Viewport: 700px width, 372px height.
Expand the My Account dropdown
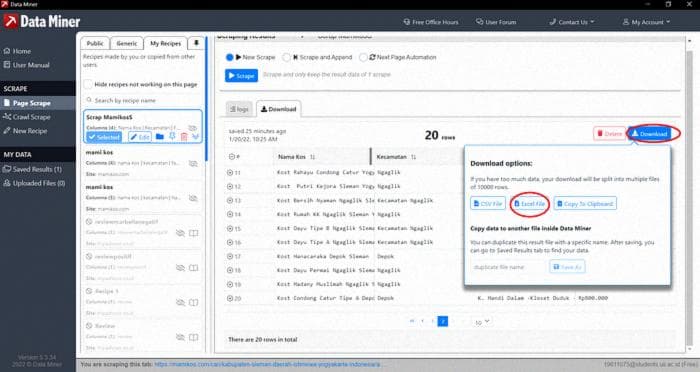pos(646,22)
